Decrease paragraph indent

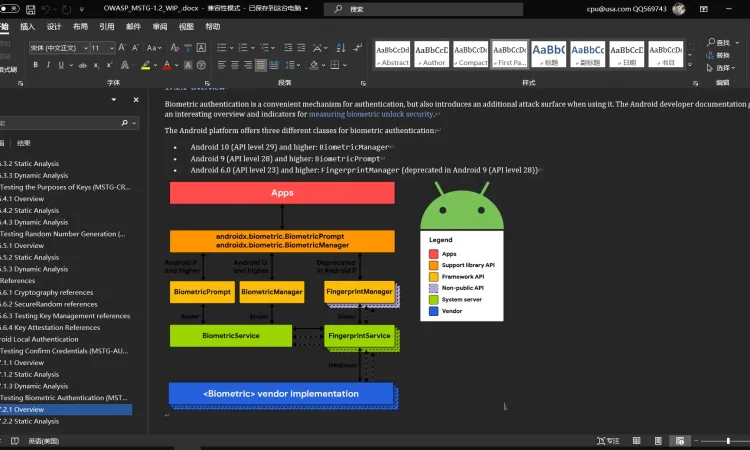tap(288, 47)
